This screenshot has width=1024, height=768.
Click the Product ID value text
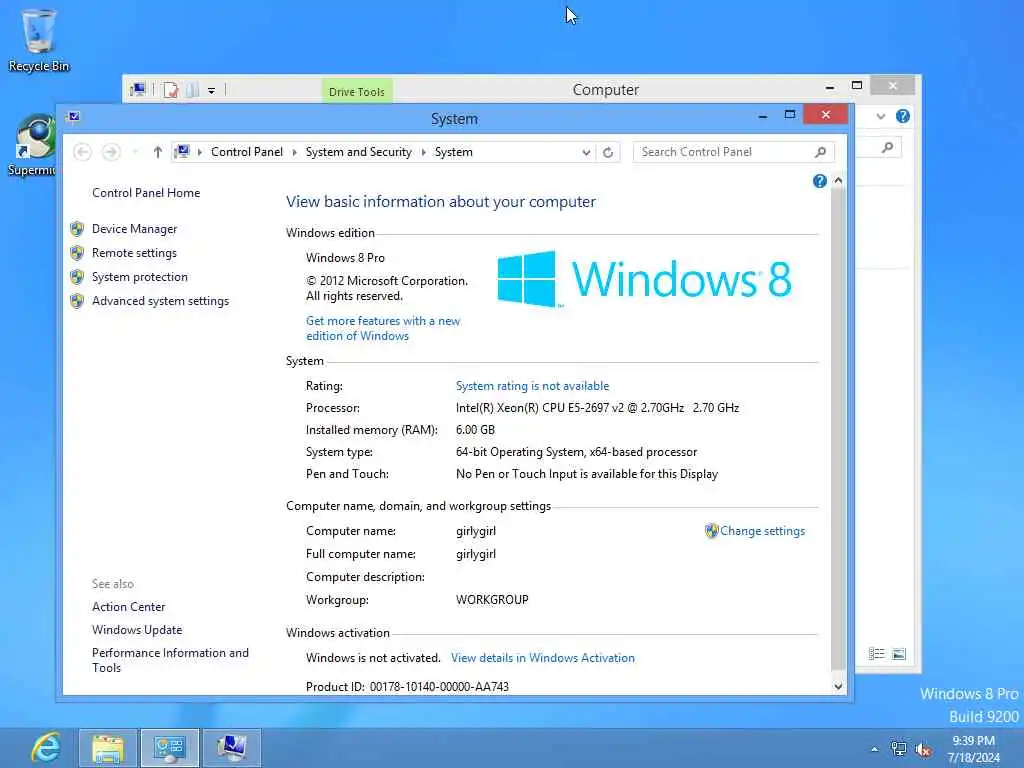439,686
